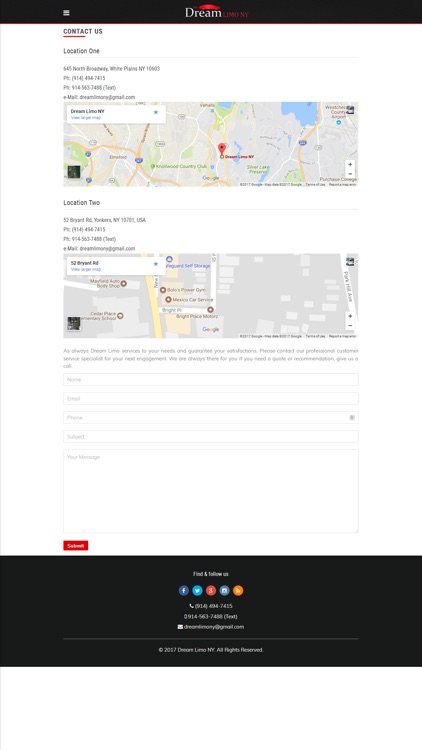Image resolution: width=422 pixels, height=750 pixels.
Task: Click the address 52 Bryant Rd, Yonkers text
Action: (104, 221)
